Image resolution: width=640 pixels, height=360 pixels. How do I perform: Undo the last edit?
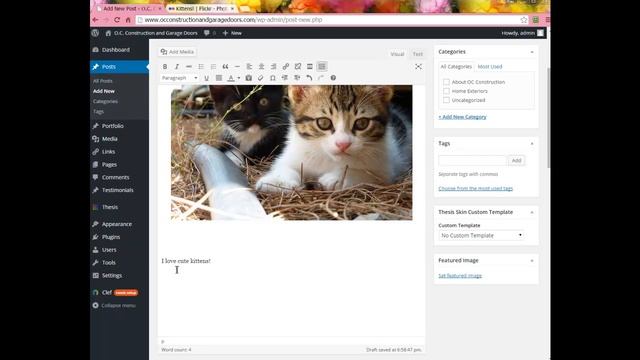coord(309,78)
